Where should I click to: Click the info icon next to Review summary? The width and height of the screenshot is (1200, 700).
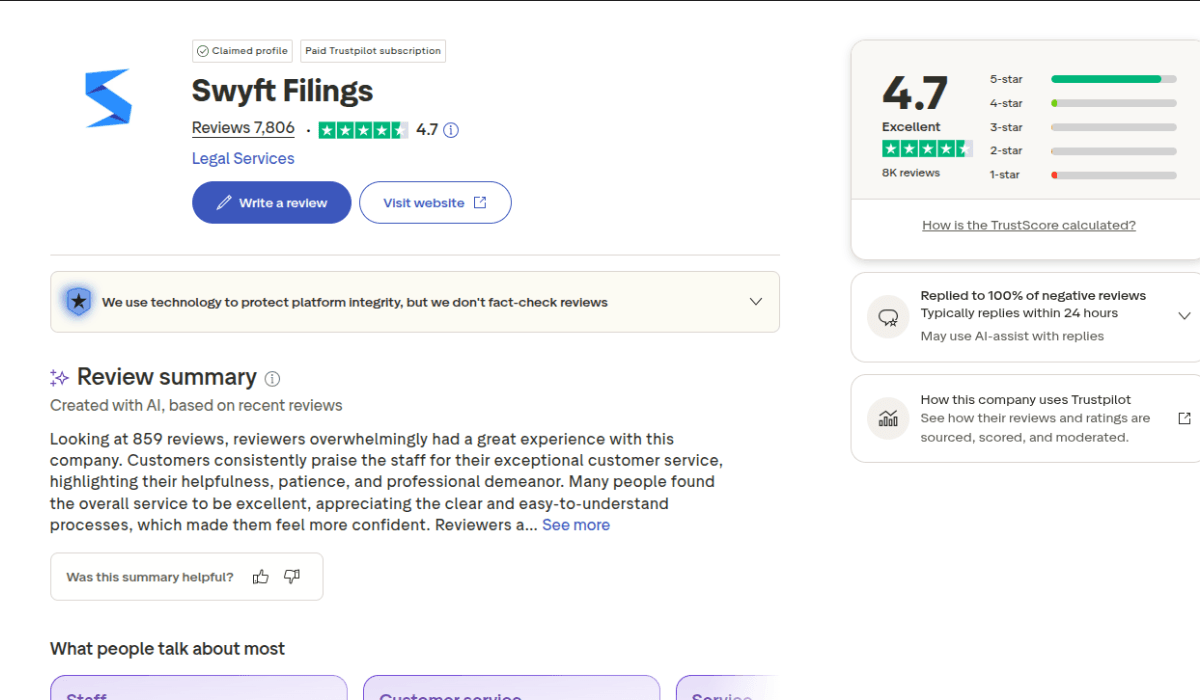(272, 379)
